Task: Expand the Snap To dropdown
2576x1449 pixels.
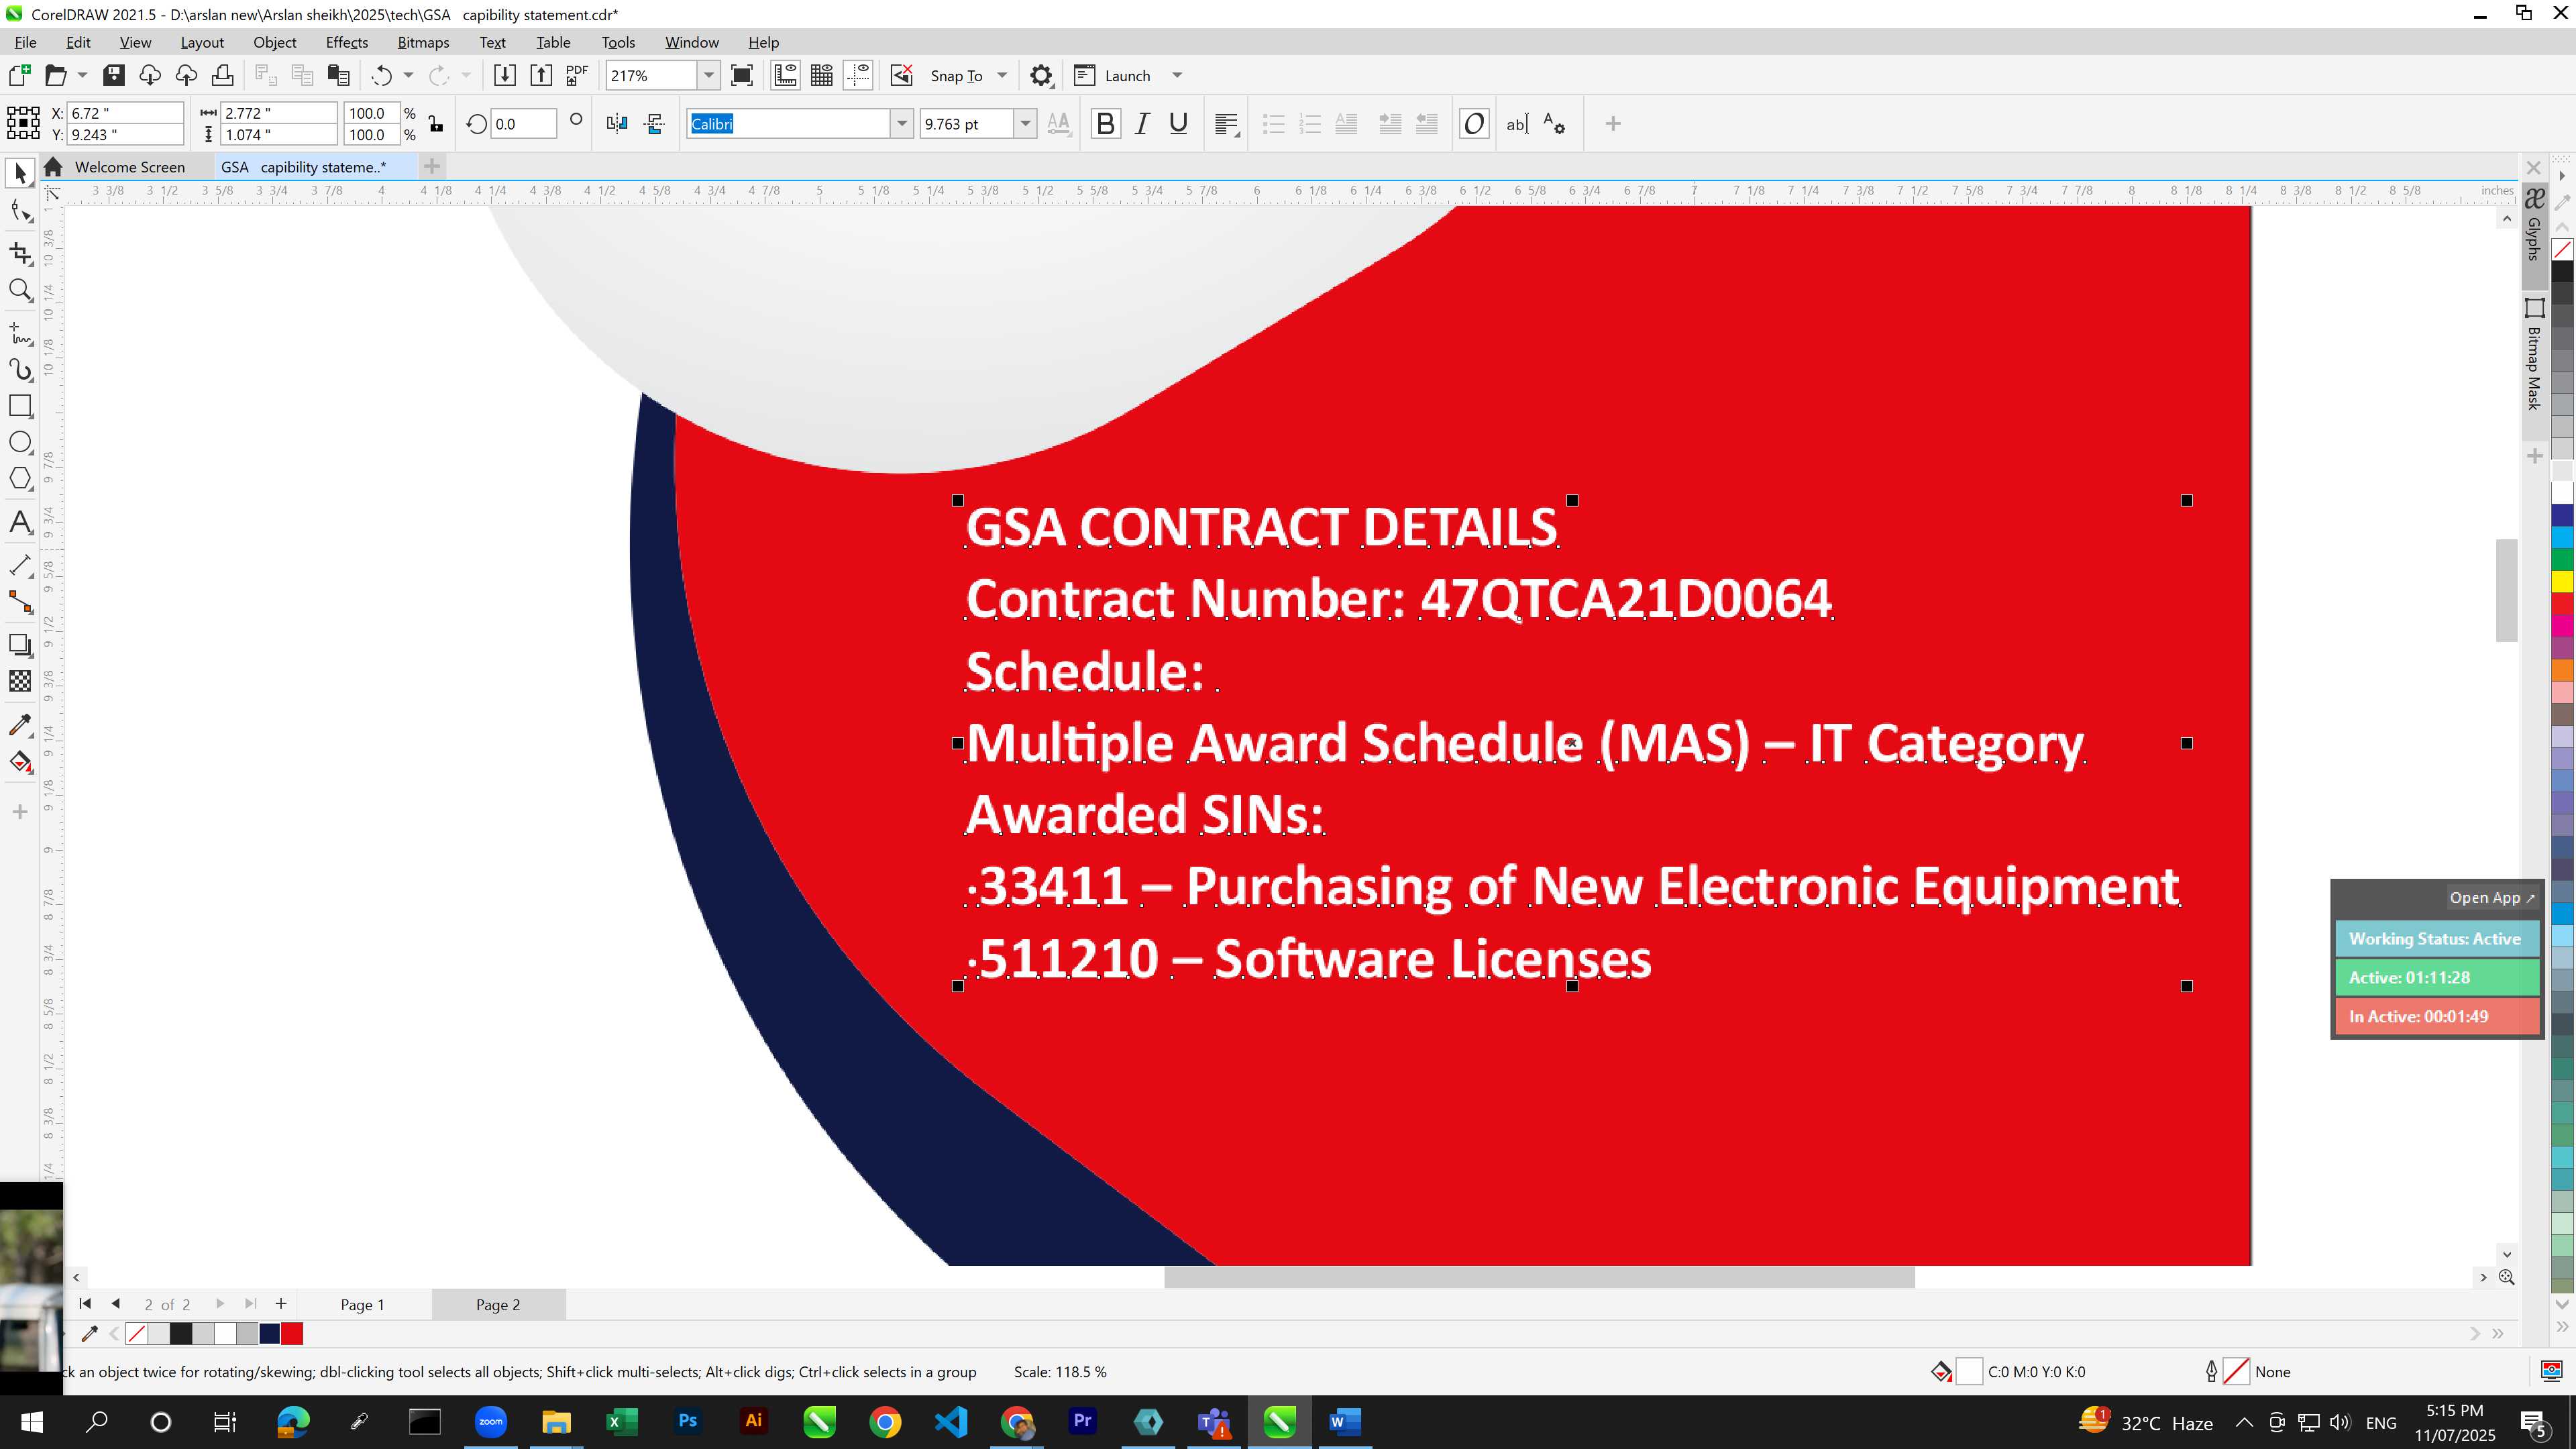Action: (x=1002, y=76)
